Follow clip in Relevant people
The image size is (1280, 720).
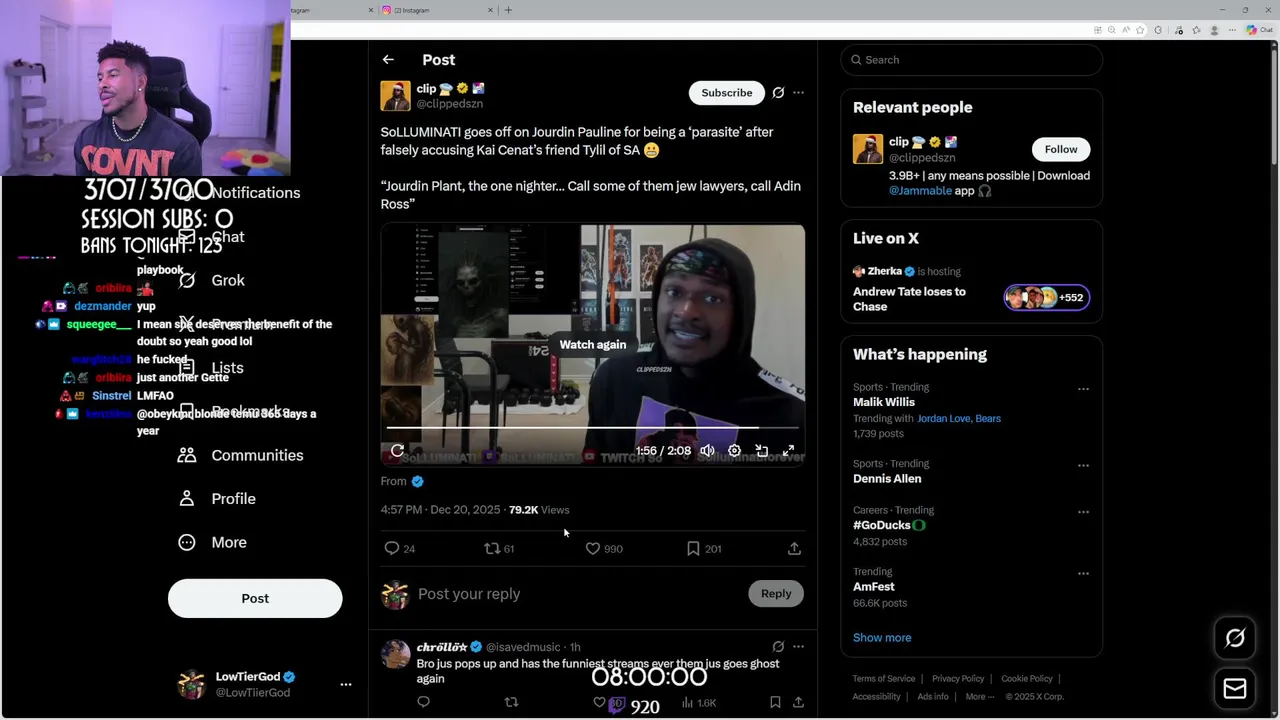(x=1061, y=149)
